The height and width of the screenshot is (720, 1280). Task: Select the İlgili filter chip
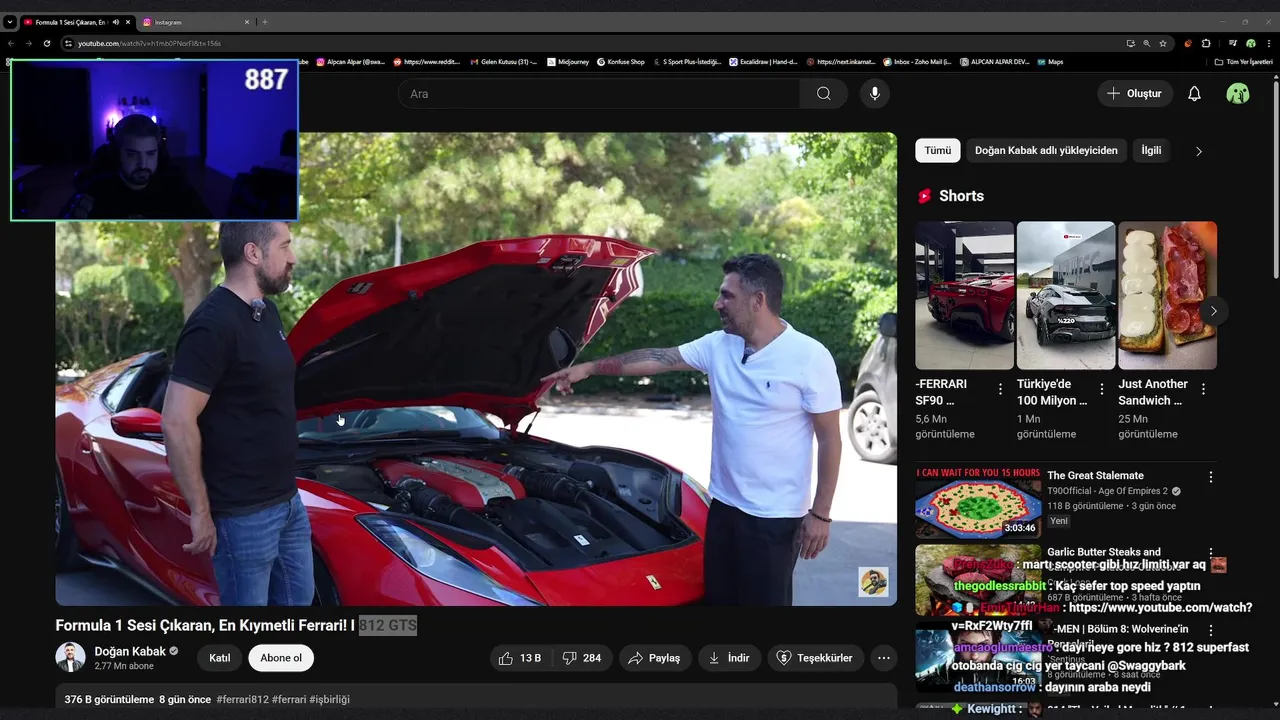tap(1152, 151)
